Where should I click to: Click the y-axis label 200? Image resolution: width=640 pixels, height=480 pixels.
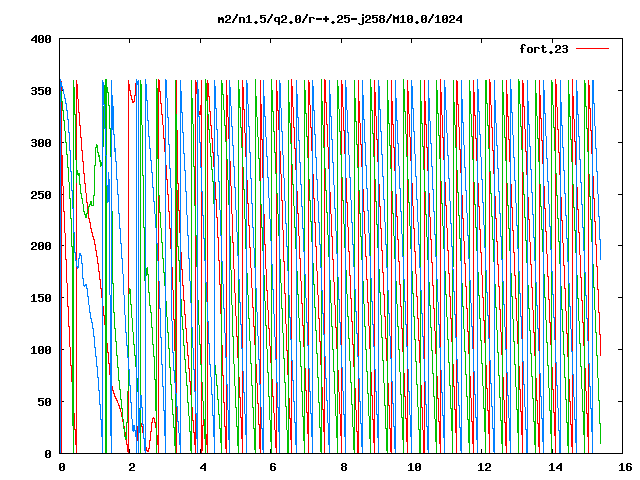click(41, 246)
